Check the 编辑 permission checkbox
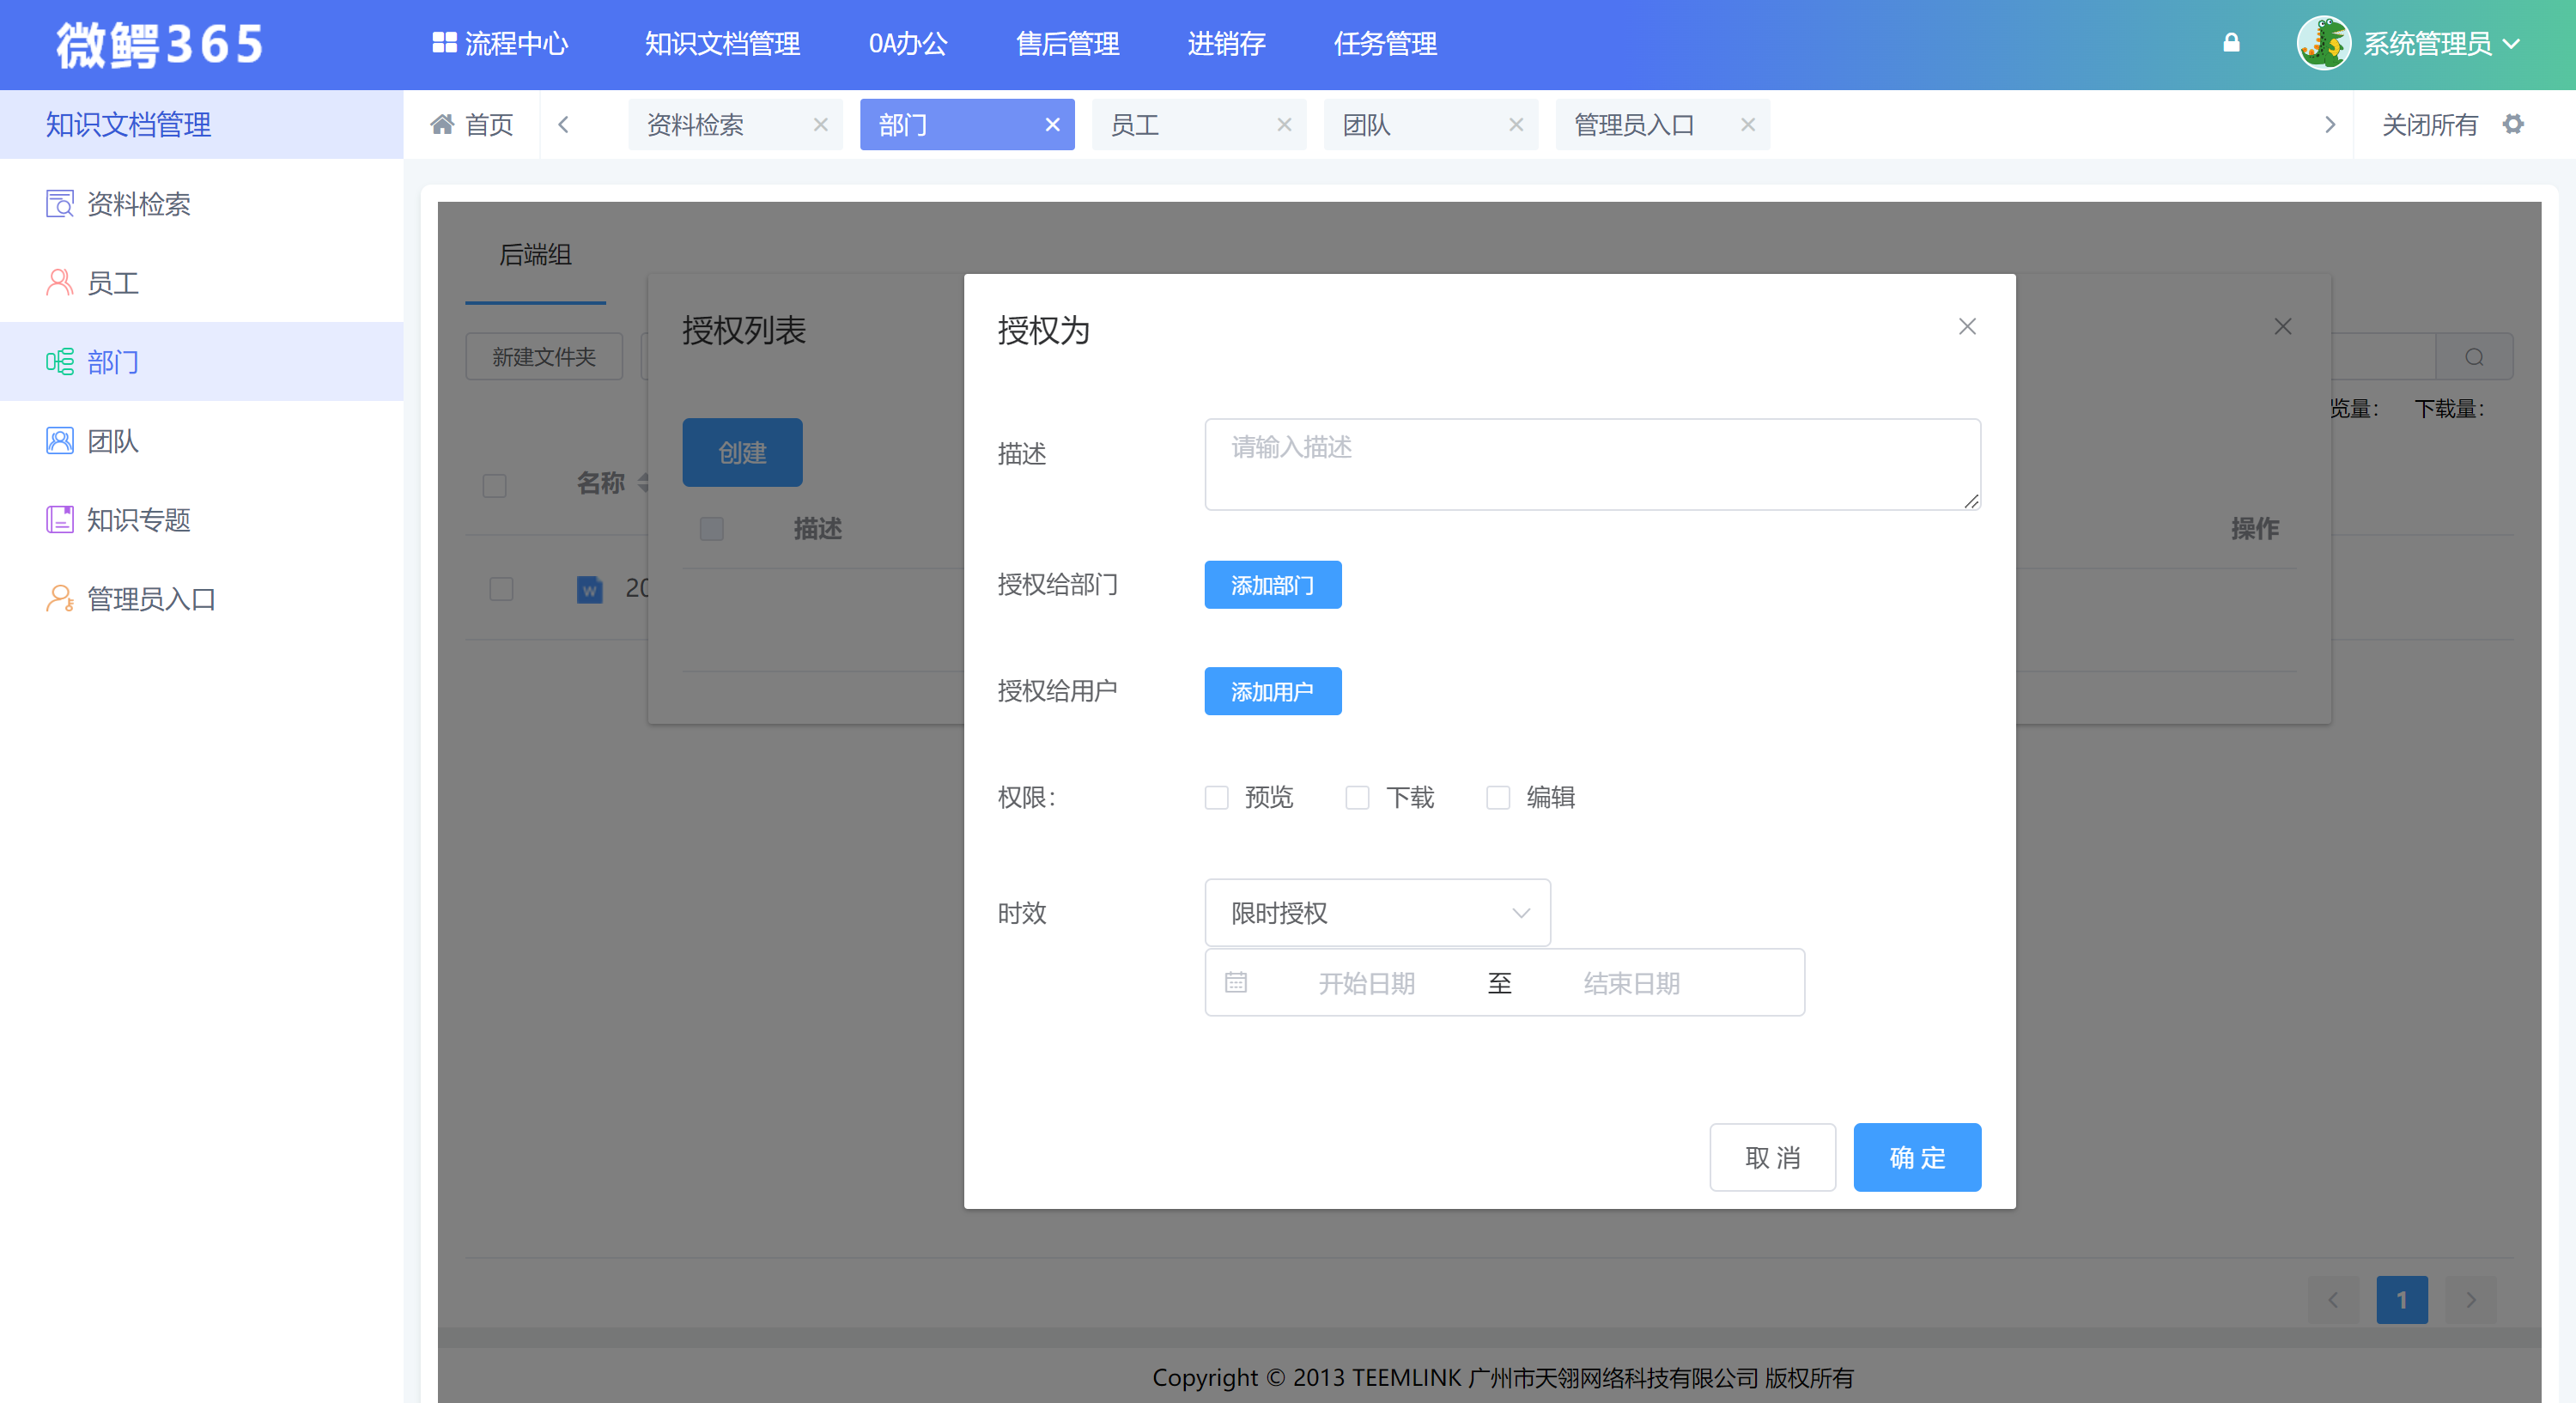Screen dimensions: 2576x1403 (x=1498, y=797)
